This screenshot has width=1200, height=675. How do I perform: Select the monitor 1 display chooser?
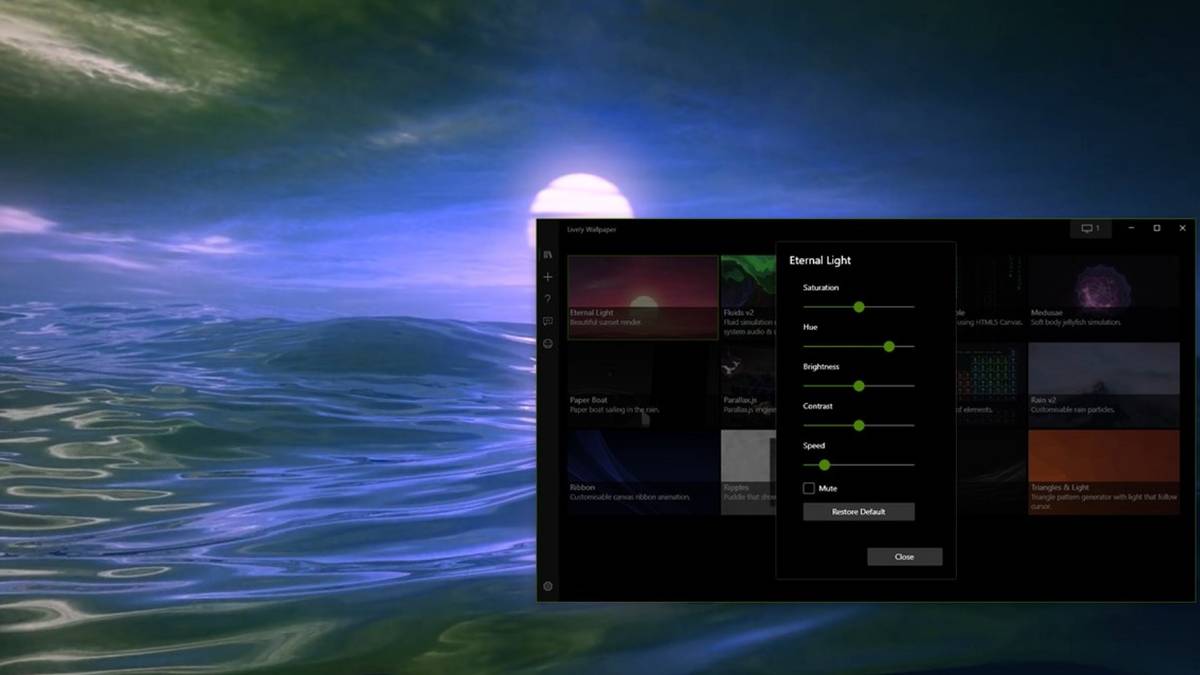pos(1090,228)
